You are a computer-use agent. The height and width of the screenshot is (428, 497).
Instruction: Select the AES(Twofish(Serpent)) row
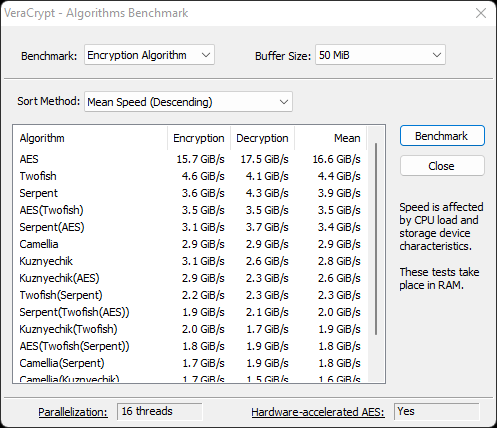[x=190, y=346]
